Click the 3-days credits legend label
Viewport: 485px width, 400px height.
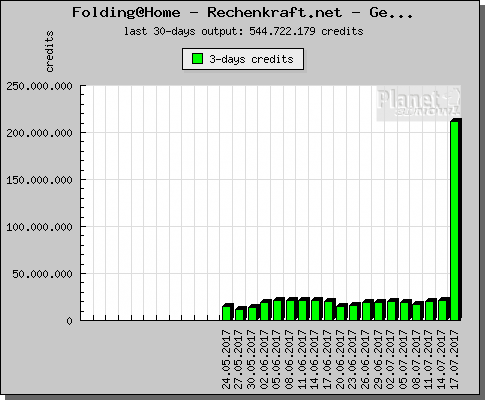pos(251,59)
